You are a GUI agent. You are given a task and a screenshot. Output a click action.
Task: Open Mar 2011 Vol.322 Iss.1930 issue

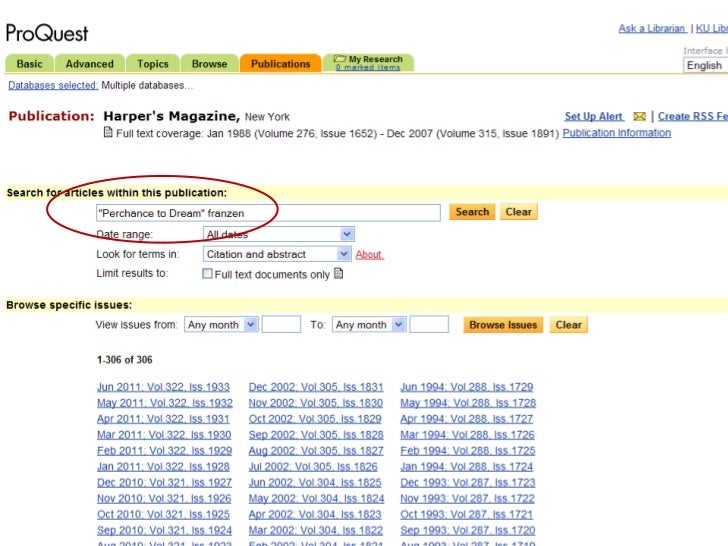[x=164, y=435]
